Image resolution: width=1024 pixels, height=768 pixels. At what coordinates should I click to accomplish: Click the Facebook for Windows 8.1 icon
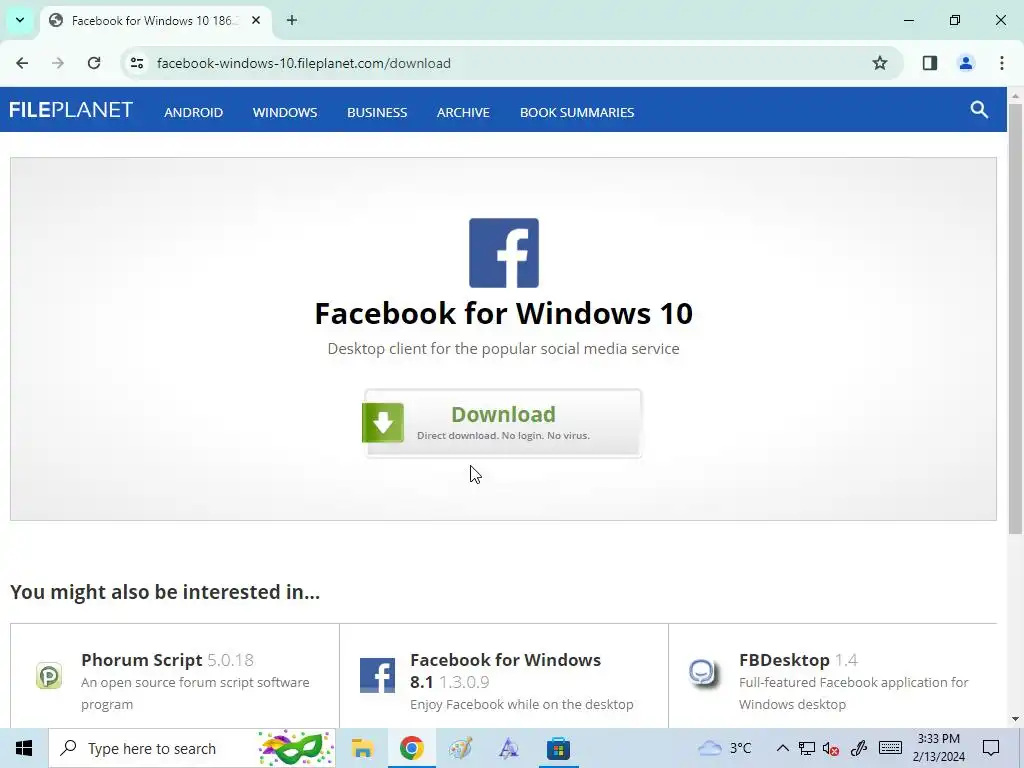[377, 675]
